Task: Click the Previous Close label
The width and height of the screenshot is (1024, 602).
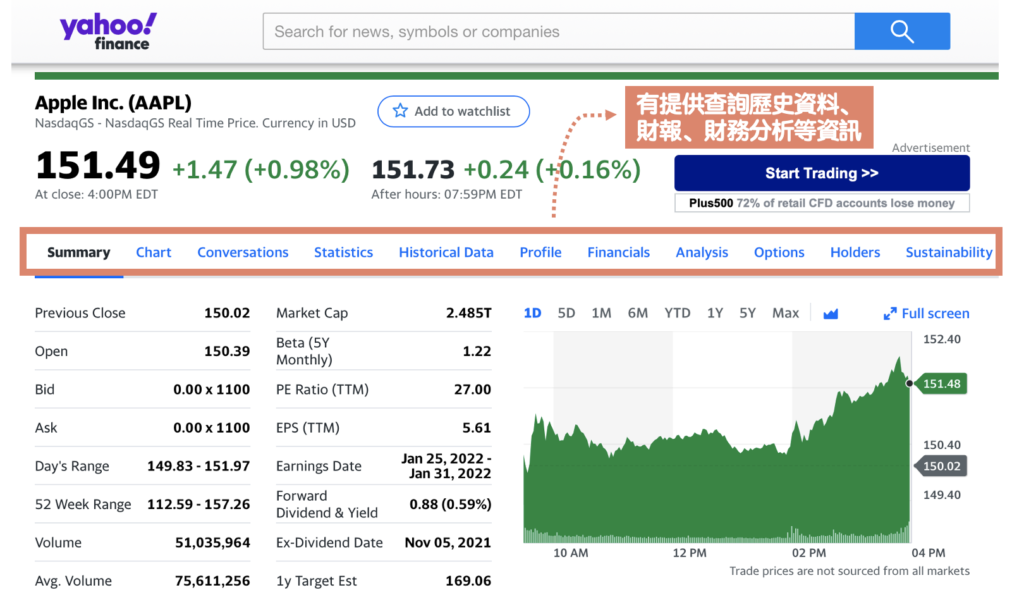Action: pos(80,313)
